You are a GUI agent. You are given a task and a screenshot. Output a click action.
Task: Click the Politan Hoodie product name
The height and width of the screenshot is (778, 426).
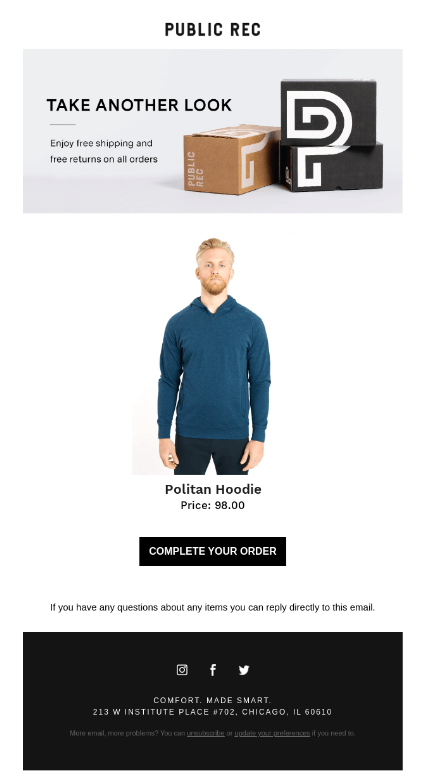coord(213,489)
